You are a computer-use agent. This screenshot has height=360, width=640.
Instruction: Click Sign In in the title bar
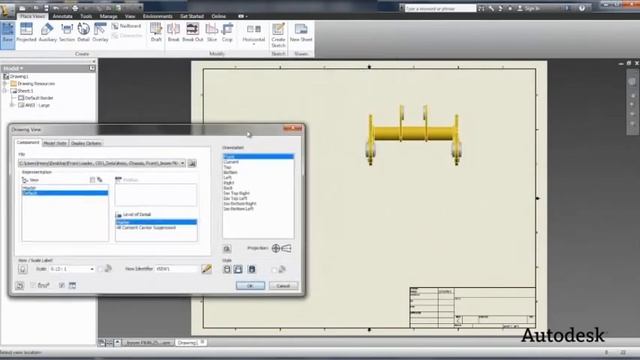[529, 8]
